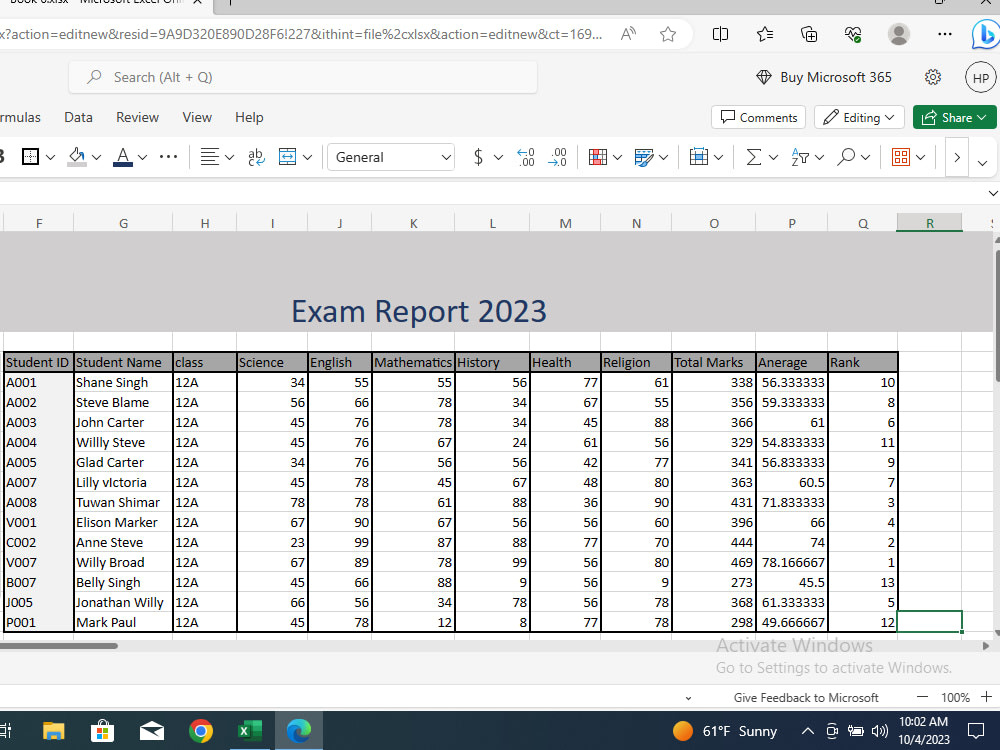Open the Borders tool
The width and height of the screenshot is (1000, 750).
tap(30, 157)
